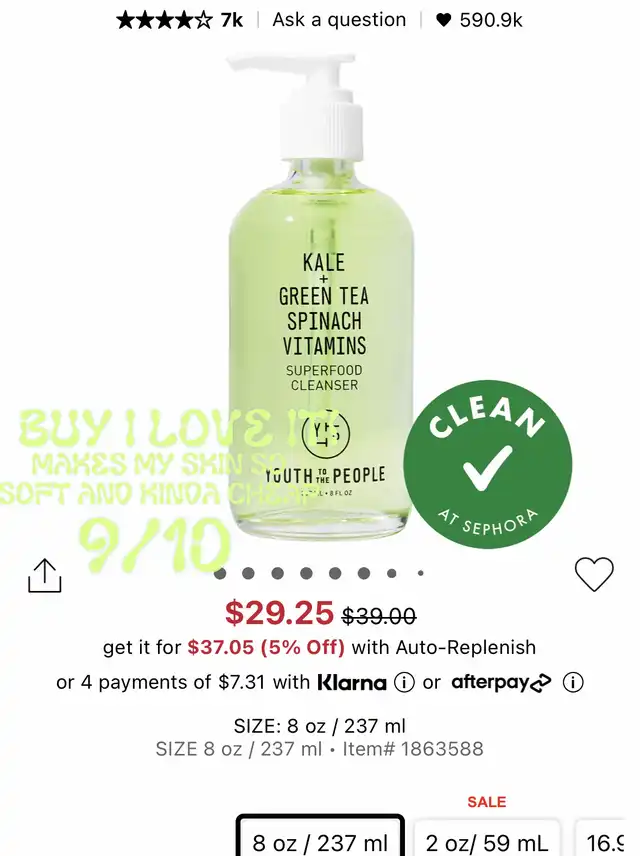Click the Afterpay logo

[x=501, y=682]
